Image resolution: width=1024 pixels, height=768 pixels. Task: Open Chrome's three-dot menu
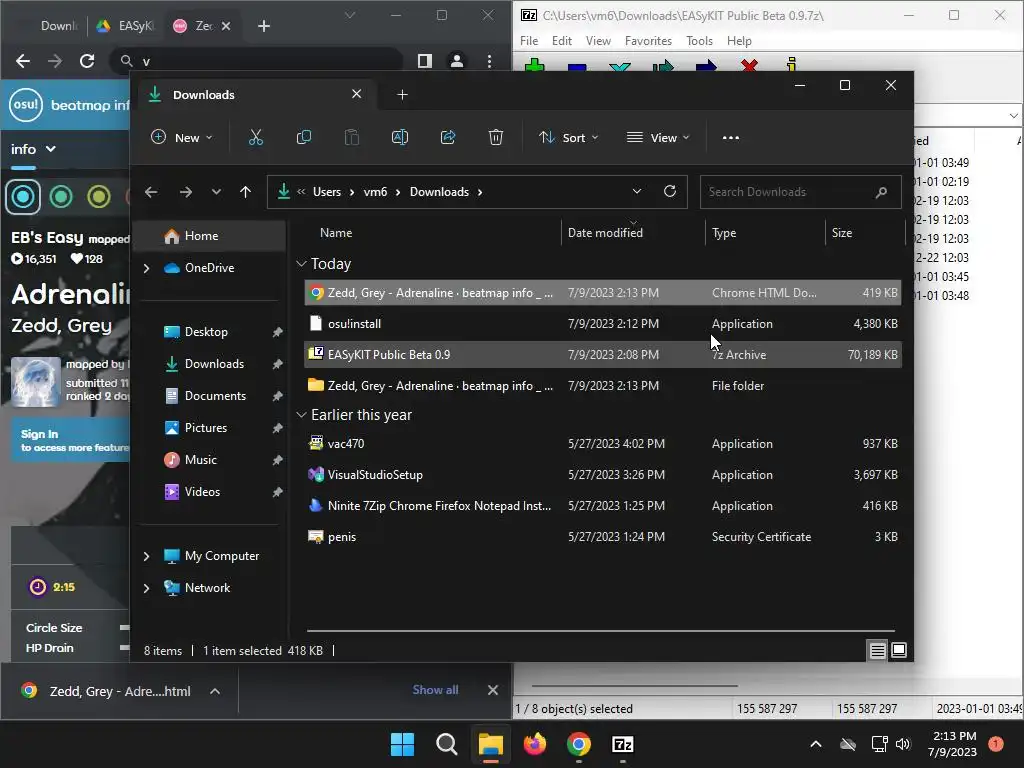coord(489,61)
